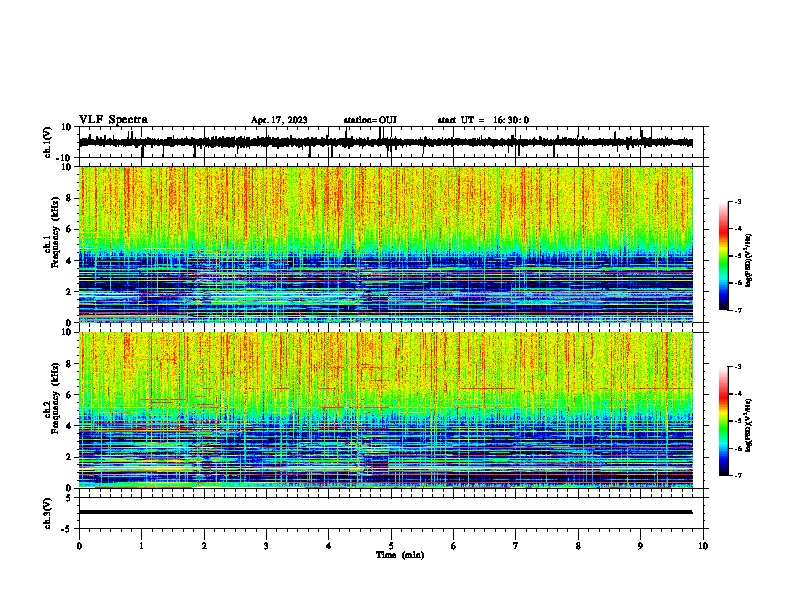The height and width of the screenshot is (612, 792).
Task: Click the -7 label on ch.1 color bar
Action: click(x=738, y=310)
